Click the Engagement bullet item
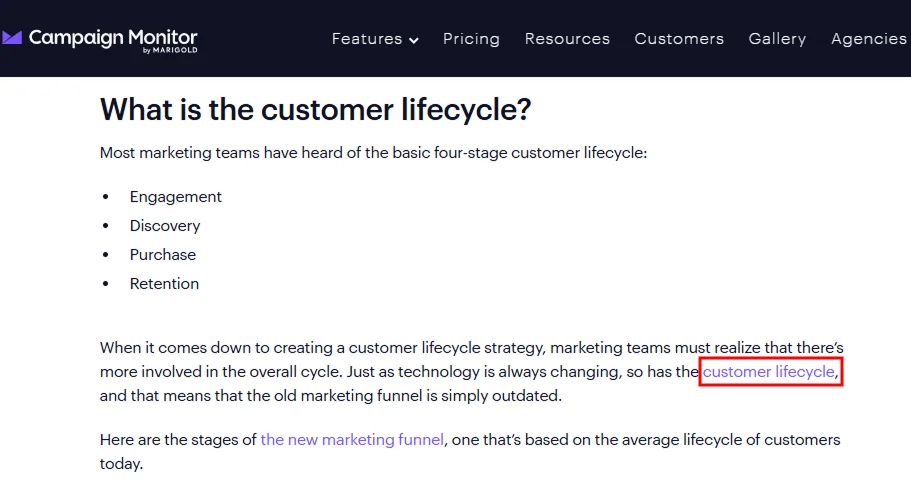 176,197
